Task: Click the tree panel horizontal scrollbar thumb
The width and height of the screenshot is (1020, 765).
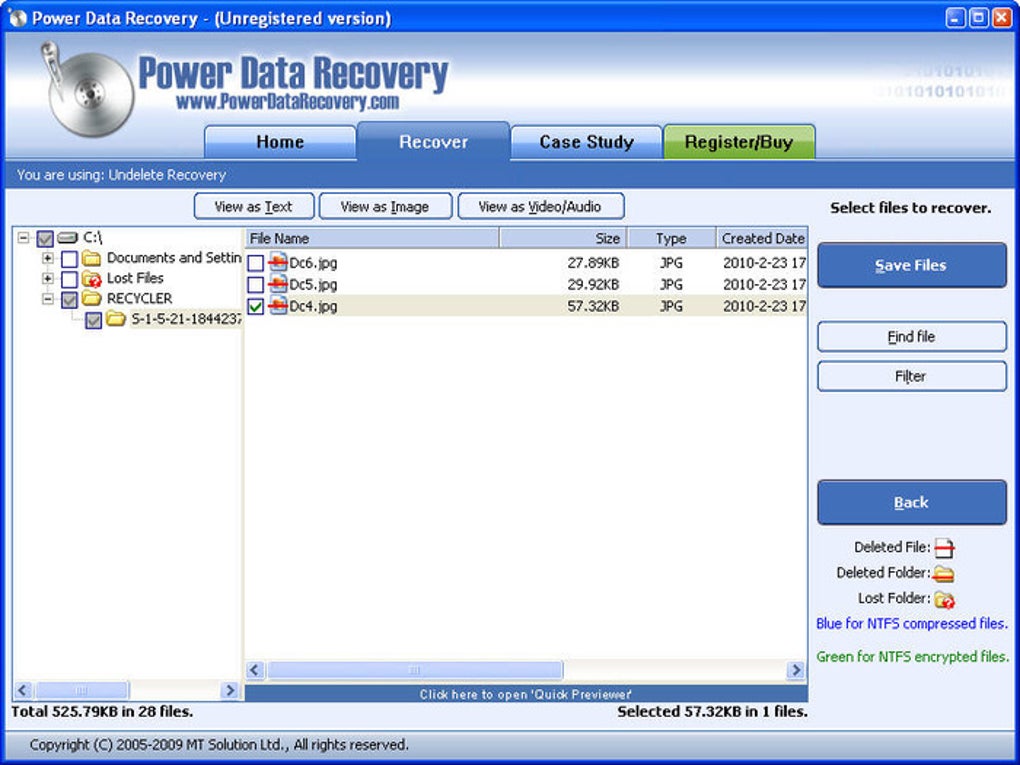Action: click(81, 690)
